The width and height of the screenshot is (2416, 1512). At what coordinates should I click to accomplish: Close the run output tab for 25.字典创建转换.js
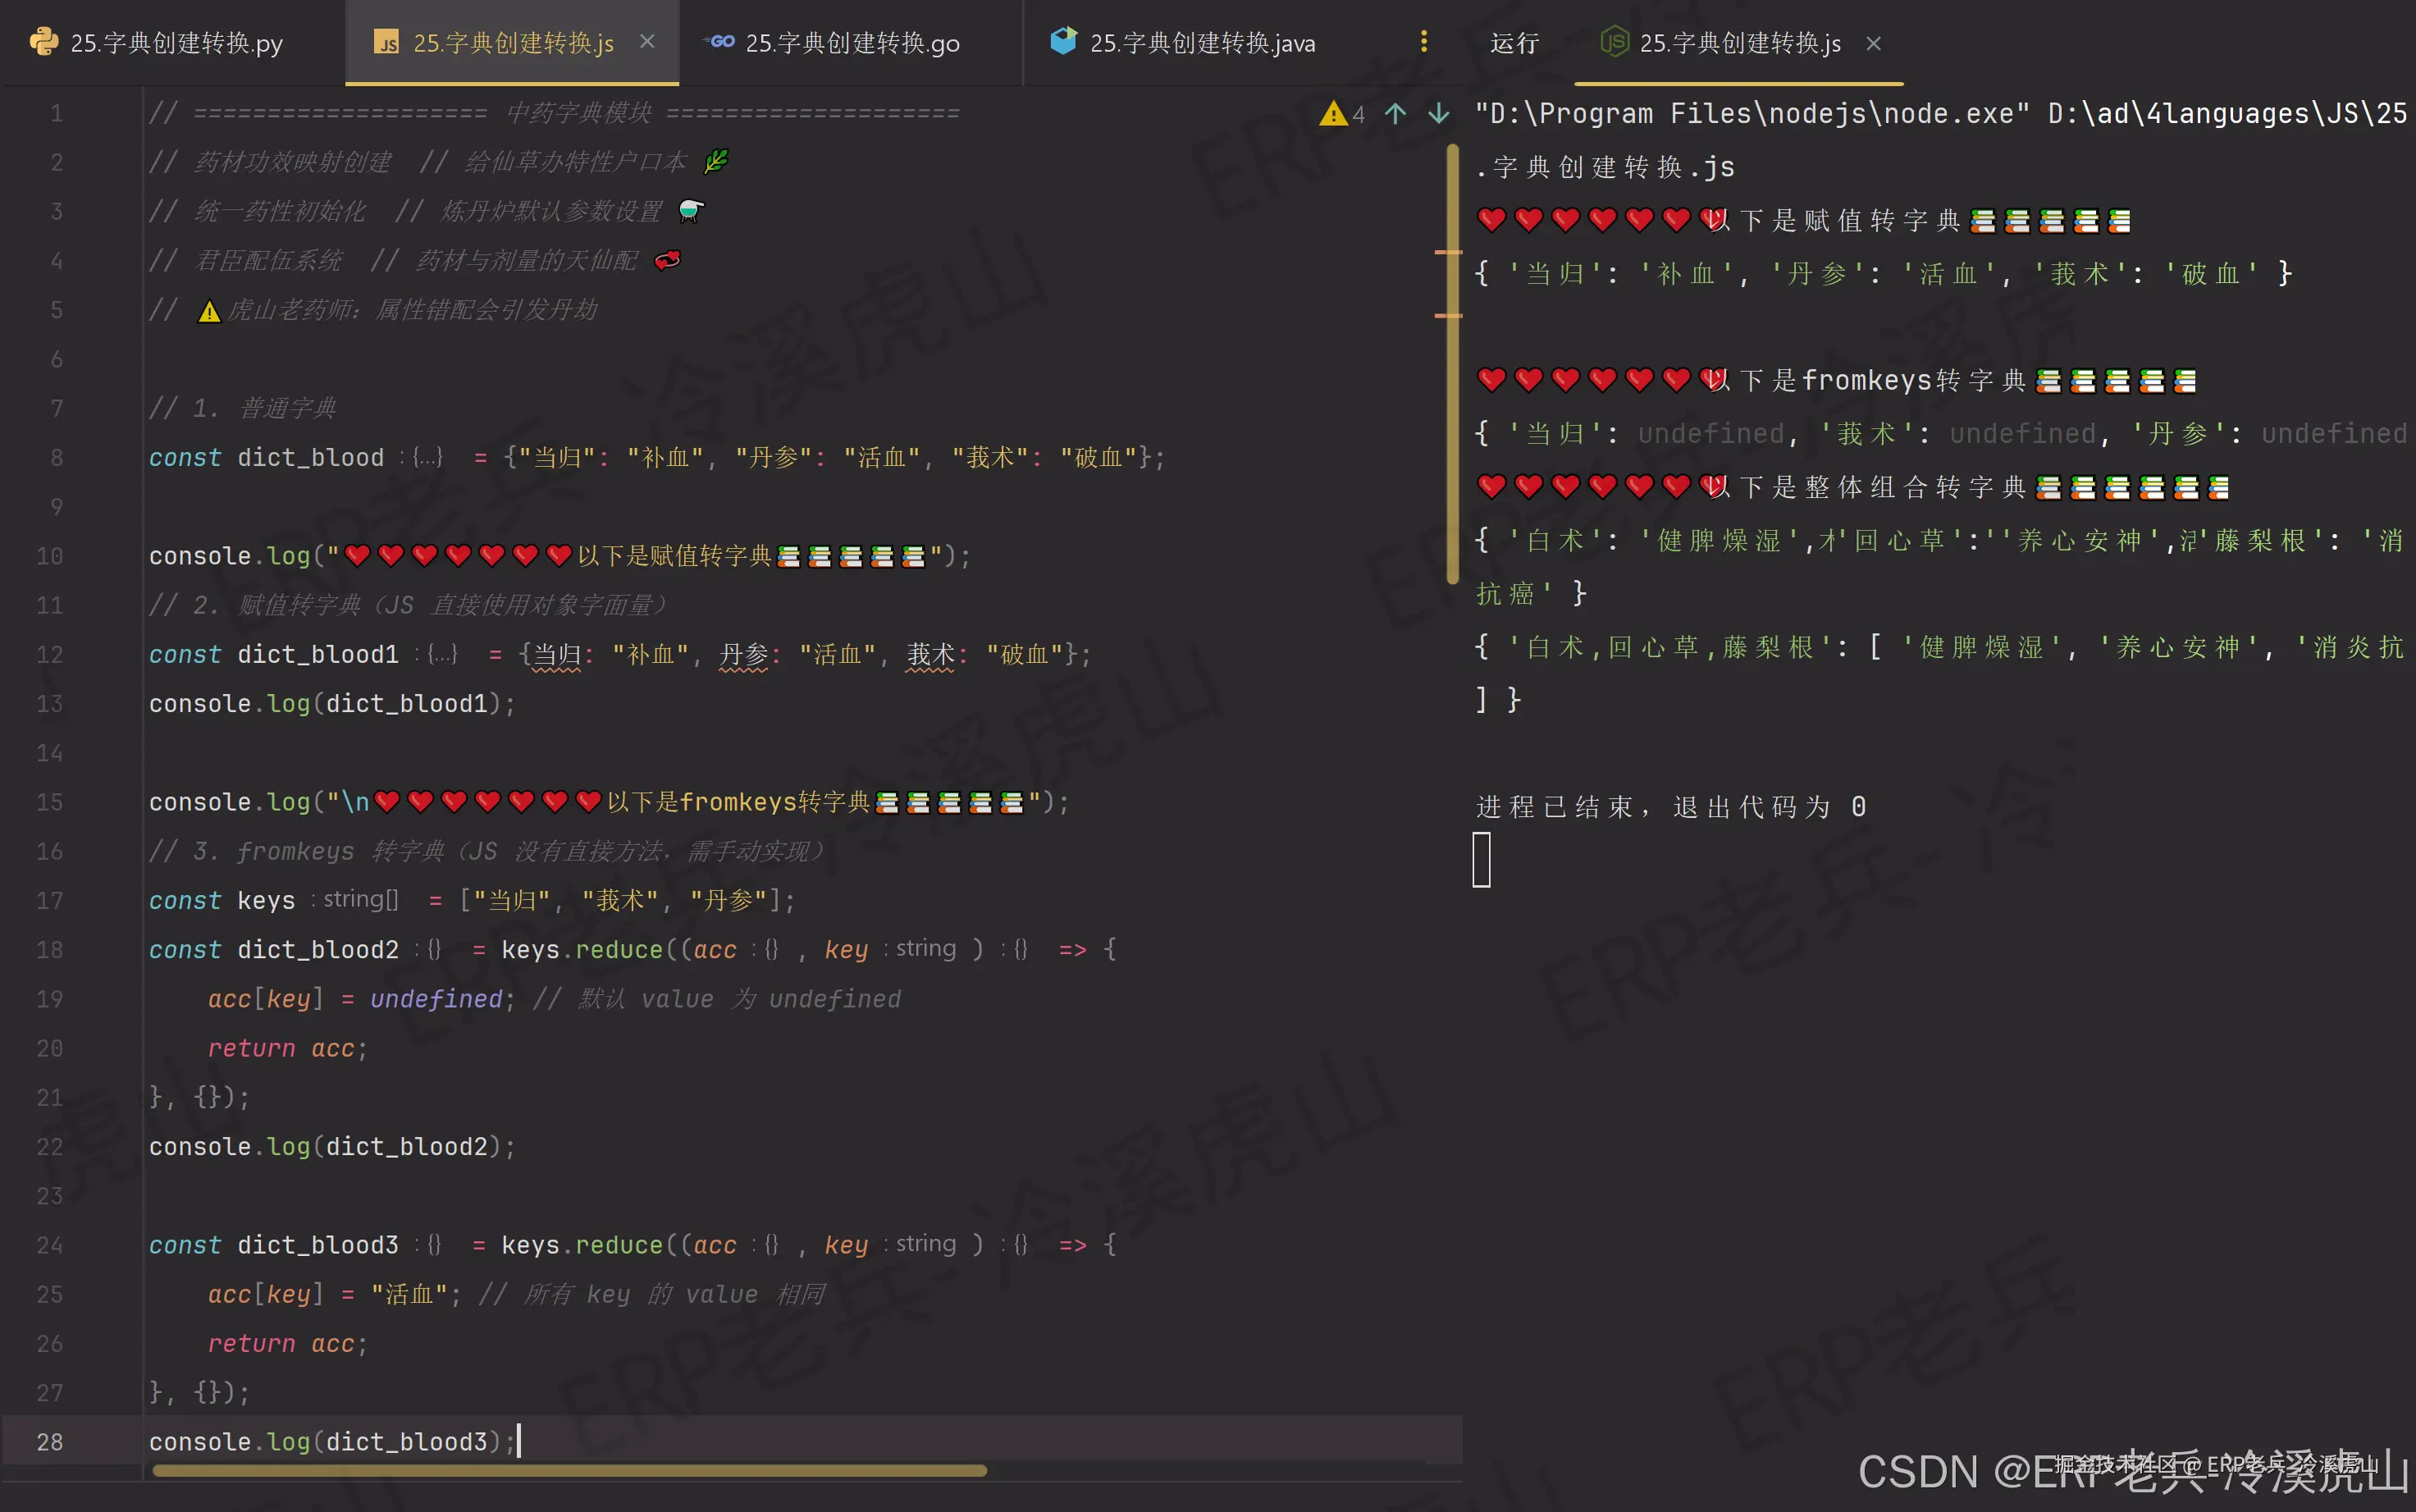(x=1872, y=43)
